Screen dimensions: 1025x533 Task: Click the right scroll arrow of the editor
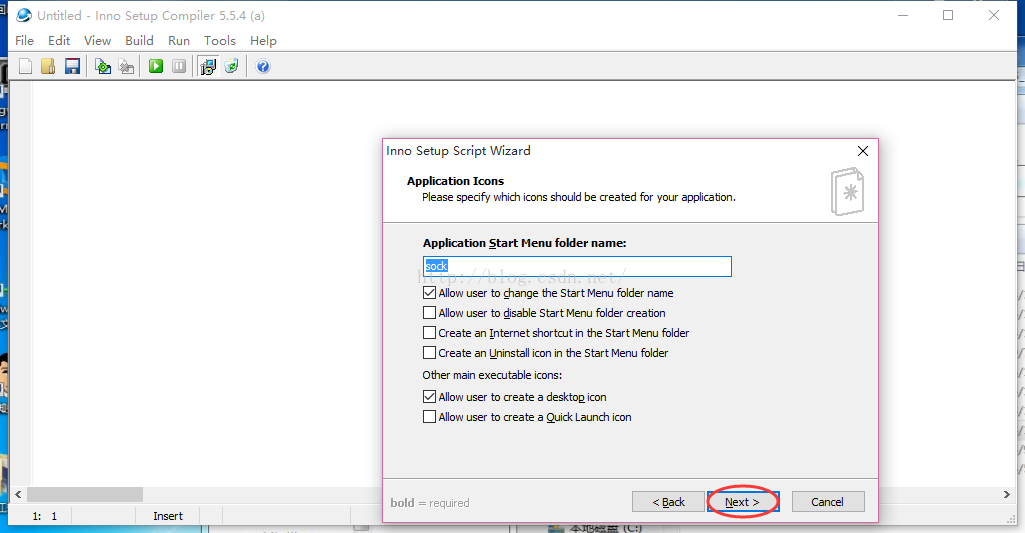pos(1007,494)
